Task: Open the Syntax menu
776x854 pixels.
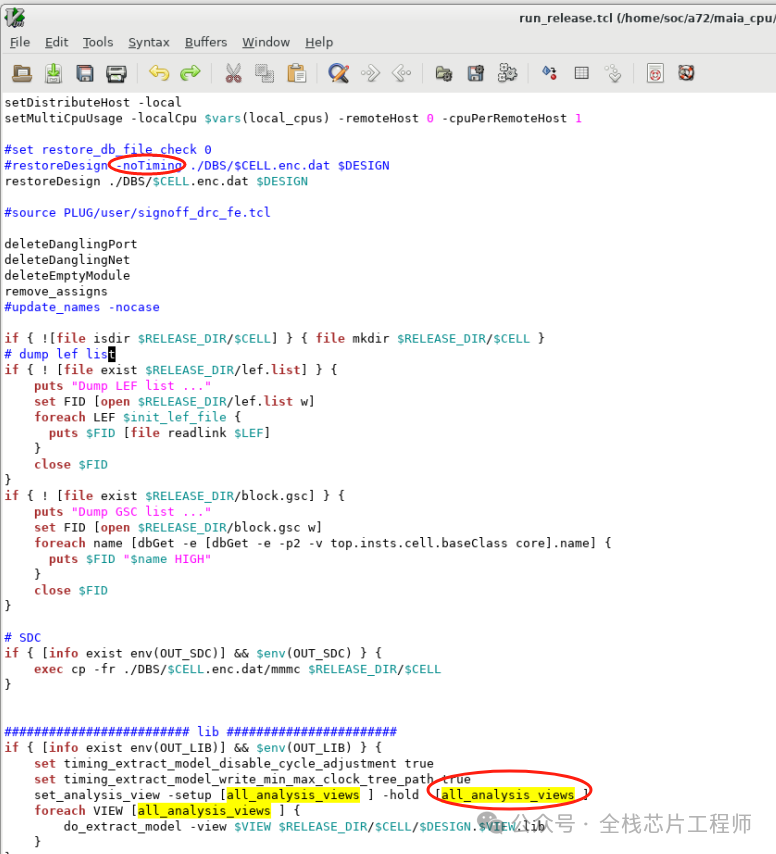Action: (x=149, y=42)
